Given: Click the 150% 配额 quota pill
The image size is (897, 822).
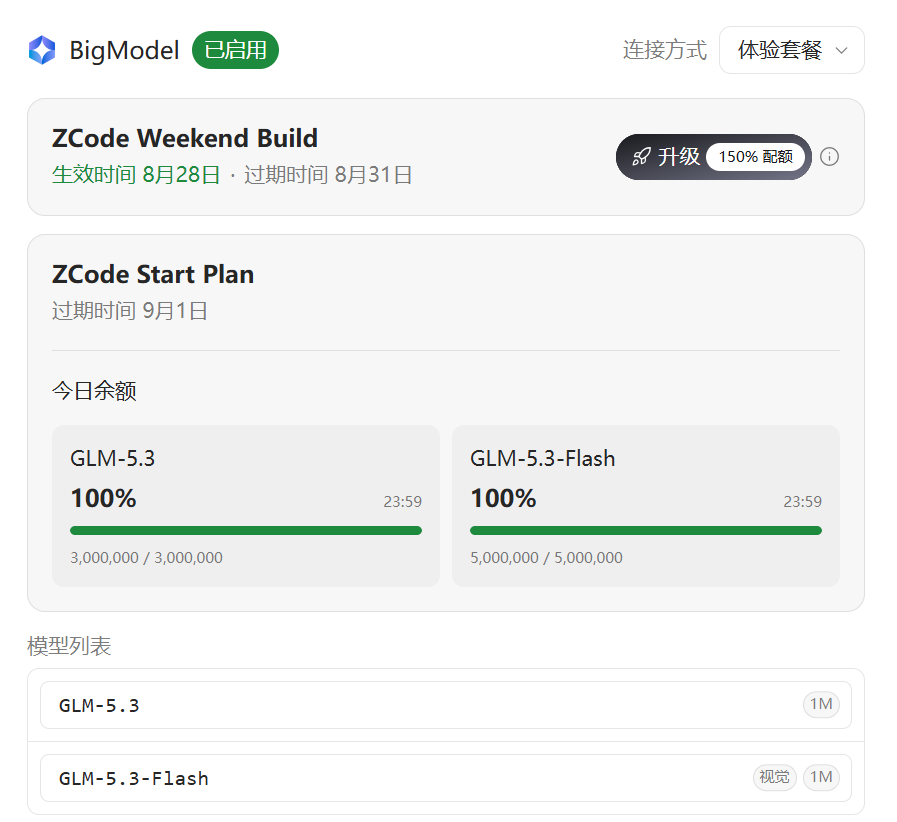Looking at the screenshot, I should 755,157.
